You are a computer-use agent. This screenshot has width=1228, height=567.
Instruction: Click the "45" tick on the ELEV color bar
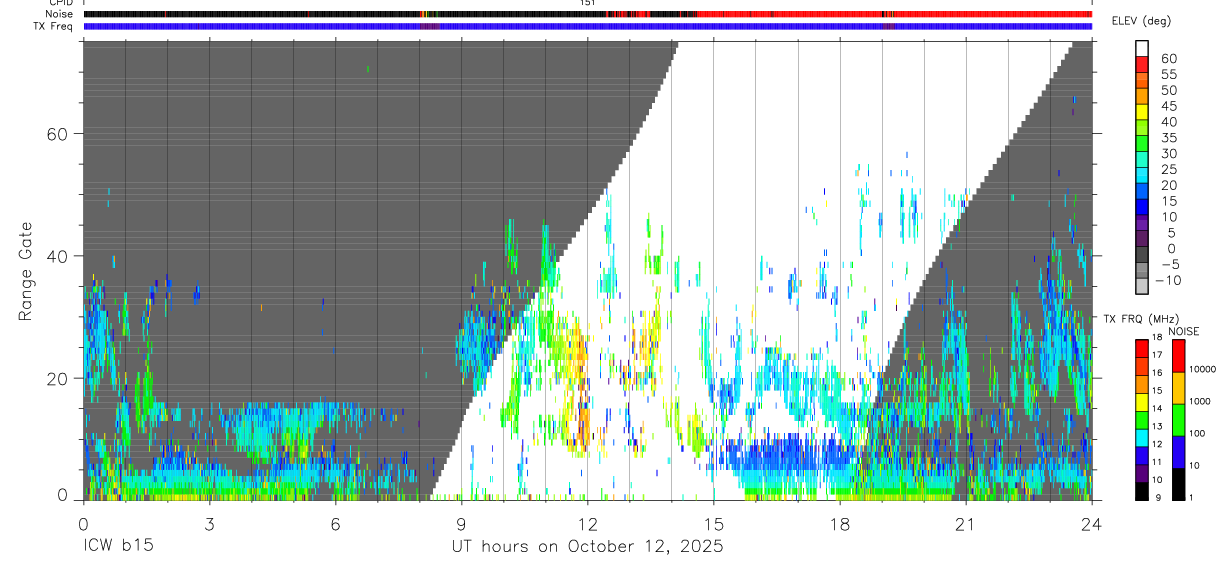(1169, 106)
